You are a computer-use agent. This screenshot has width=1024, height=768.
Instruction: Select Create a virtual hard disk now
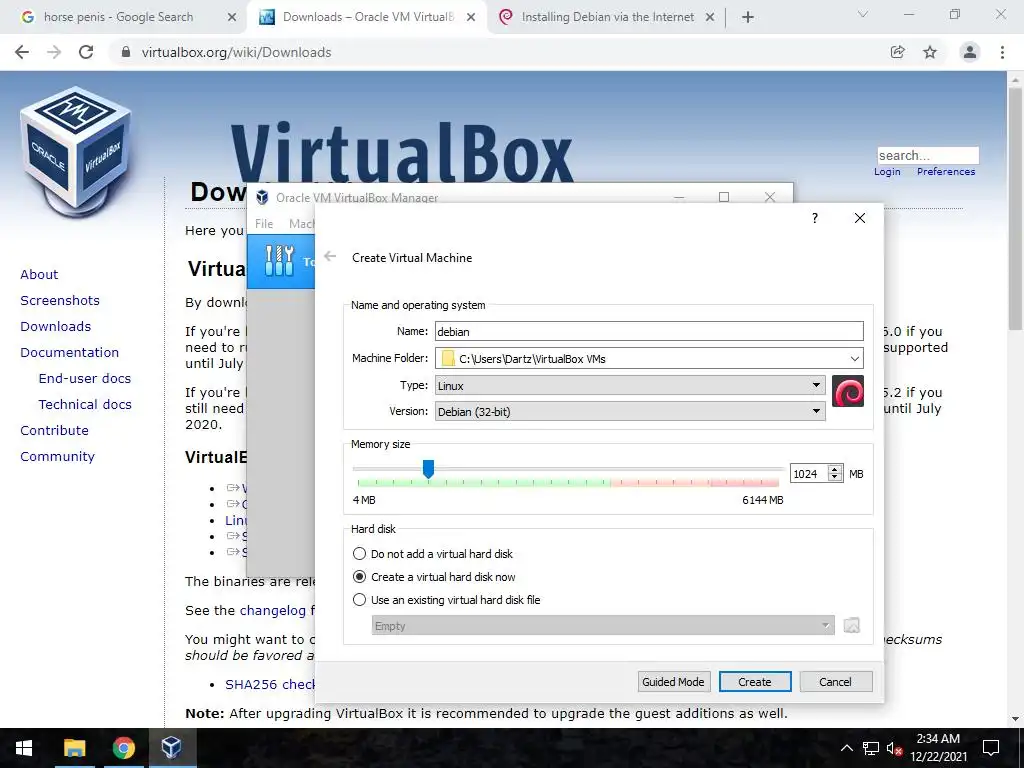434,577
